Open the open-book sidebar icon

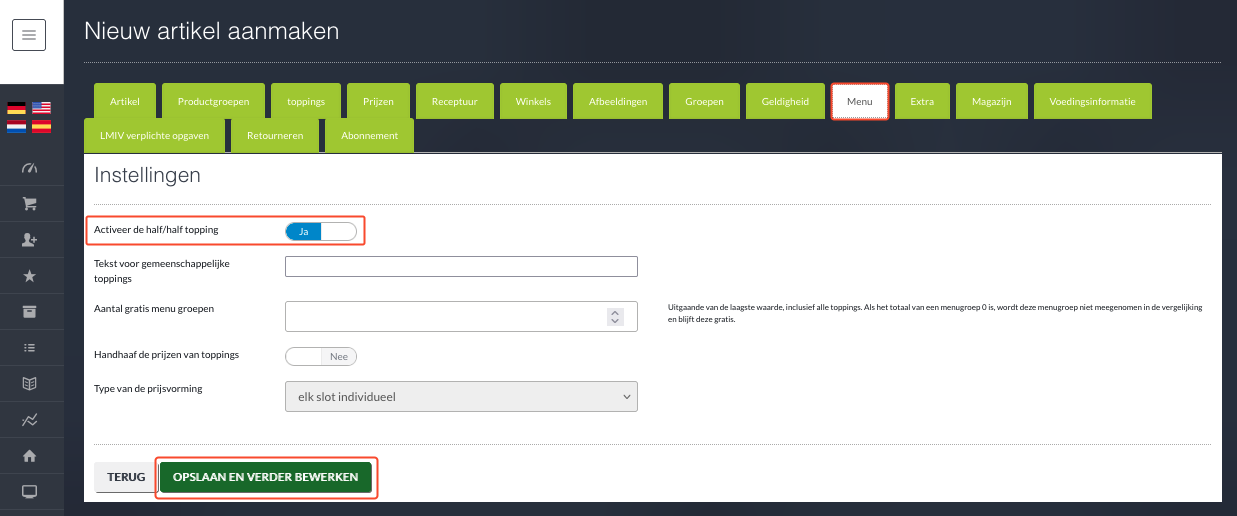[x=29, y=384]
